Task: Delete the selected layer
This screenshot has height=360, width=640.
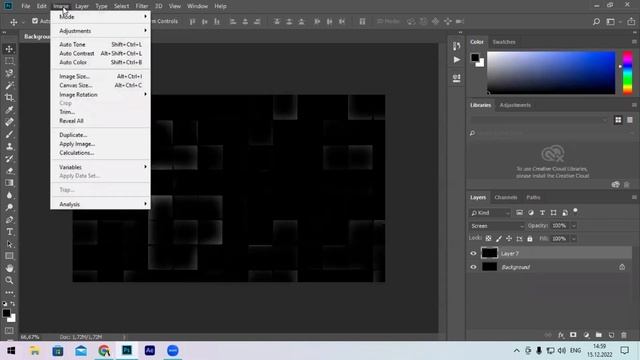Action: [624, 335]
